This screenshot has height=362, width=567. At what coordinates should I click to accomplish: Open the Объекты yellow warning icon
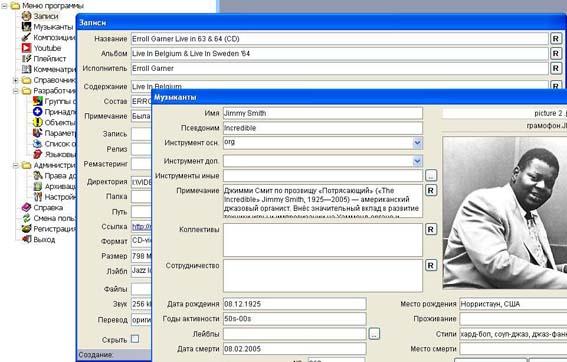point(38,122)
